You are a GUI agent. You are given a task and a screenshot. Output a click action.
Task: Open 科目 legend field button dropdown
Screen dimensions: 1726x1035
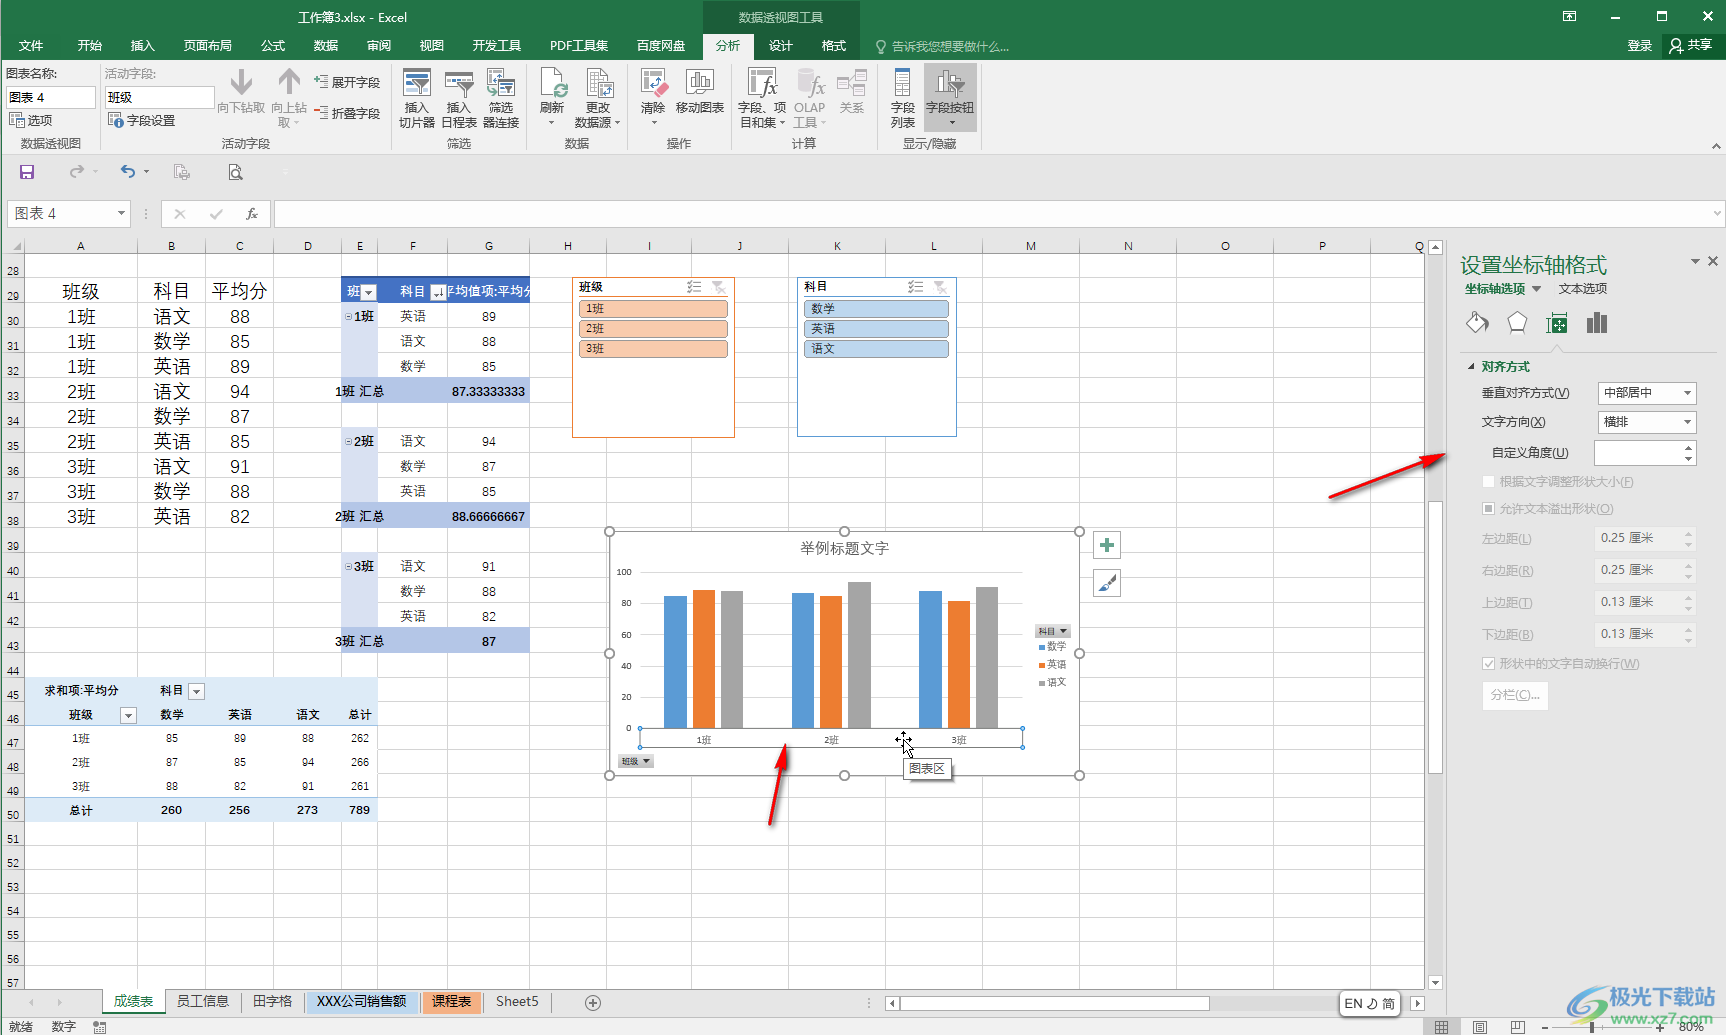1053,631
